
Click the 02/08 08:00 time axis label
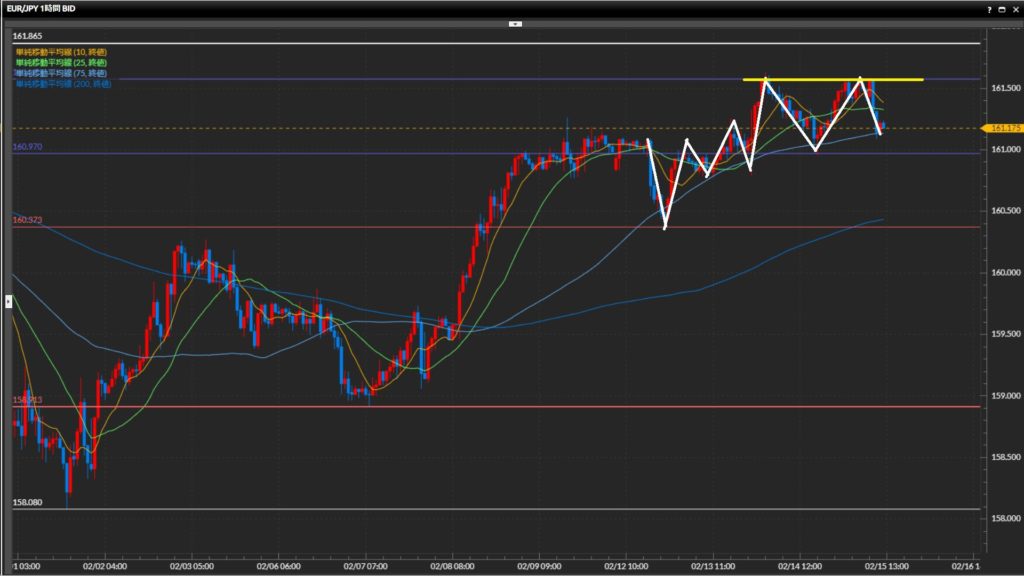pos(455,564)
